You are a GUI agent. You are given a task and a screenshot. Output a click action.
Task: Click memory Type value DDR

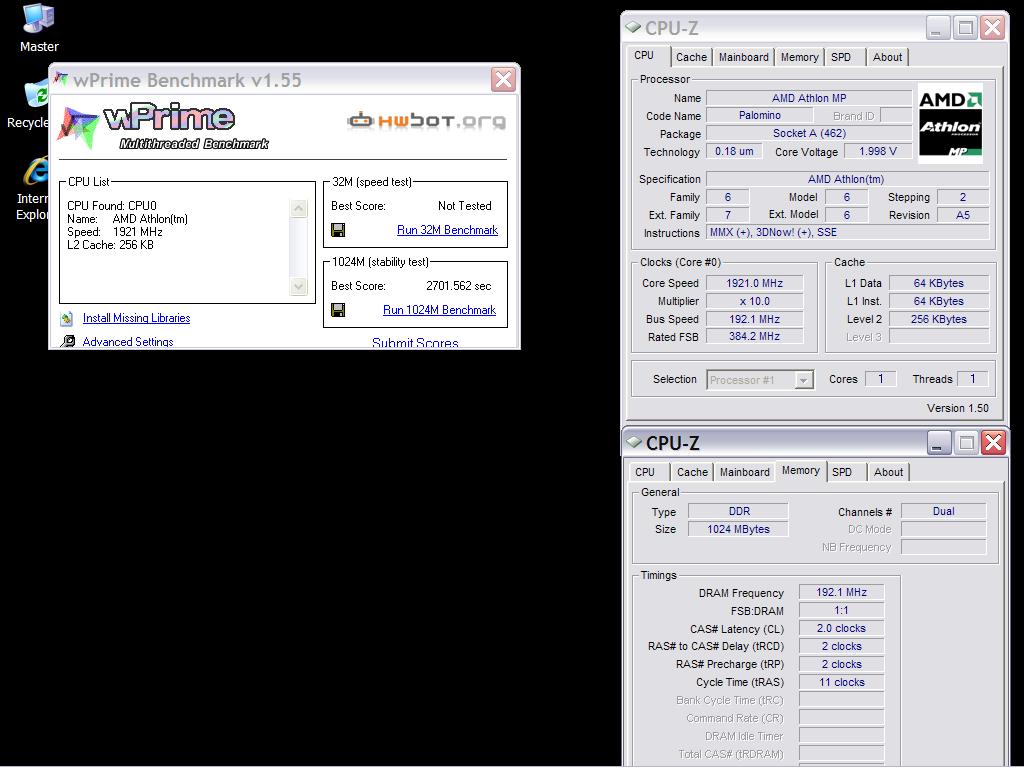(x=739, y=511)
